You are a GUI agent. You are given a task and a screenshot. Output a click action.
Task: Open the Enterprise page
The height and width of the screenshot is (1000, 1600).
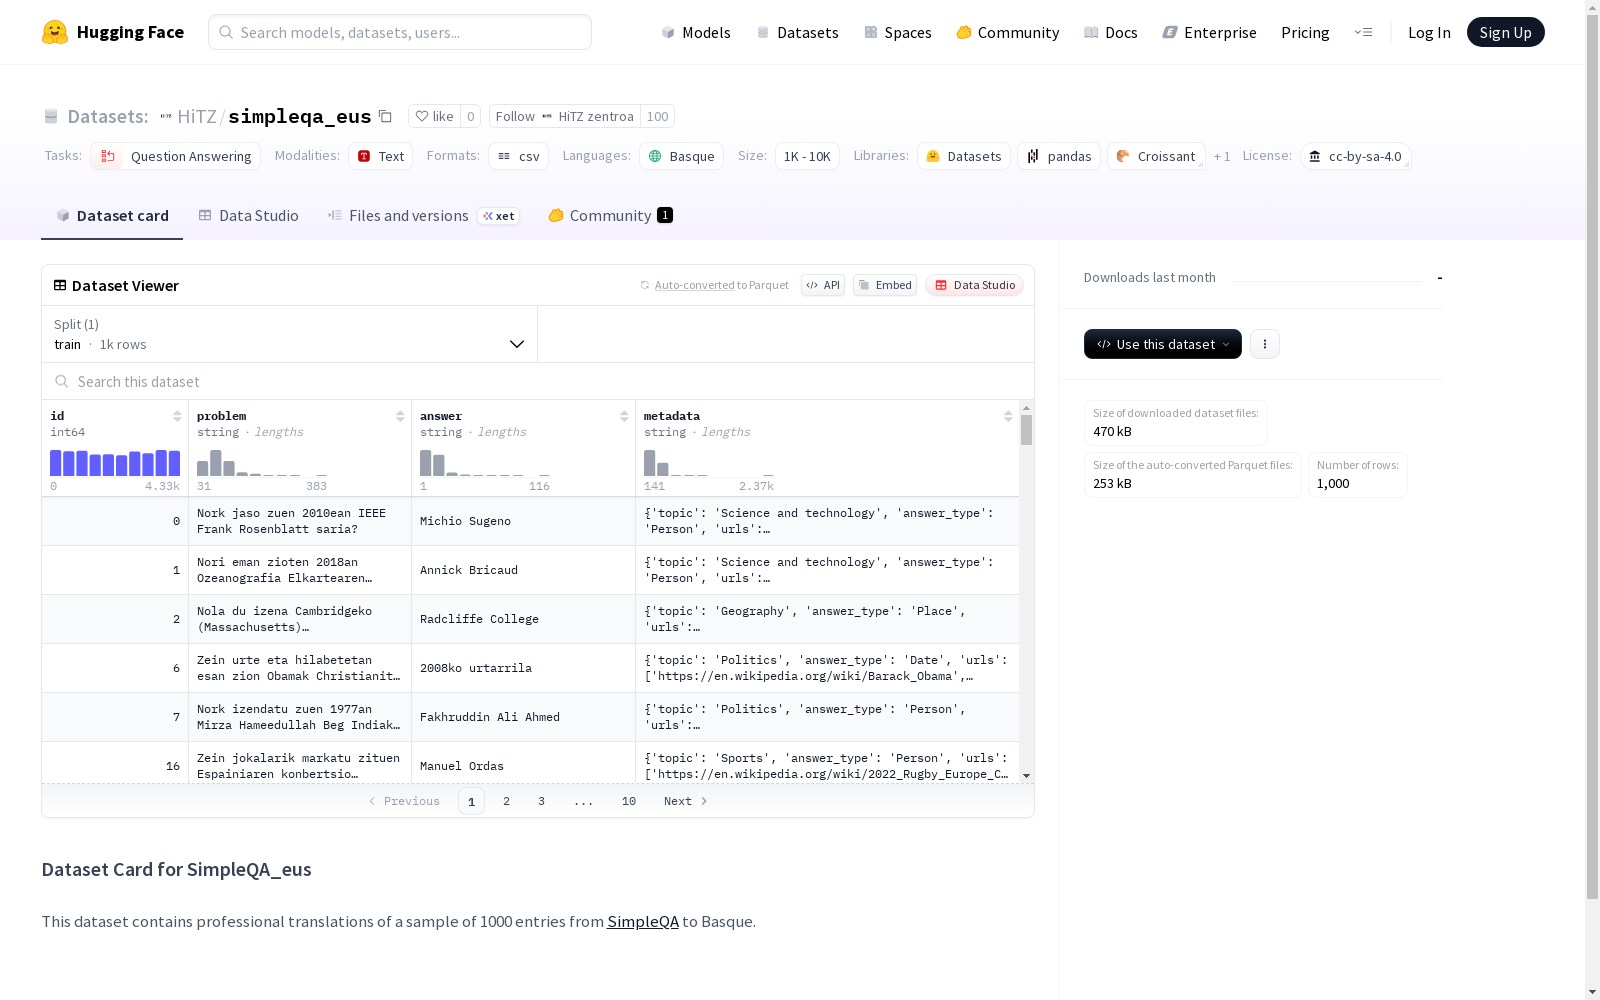coord(1210,32)
